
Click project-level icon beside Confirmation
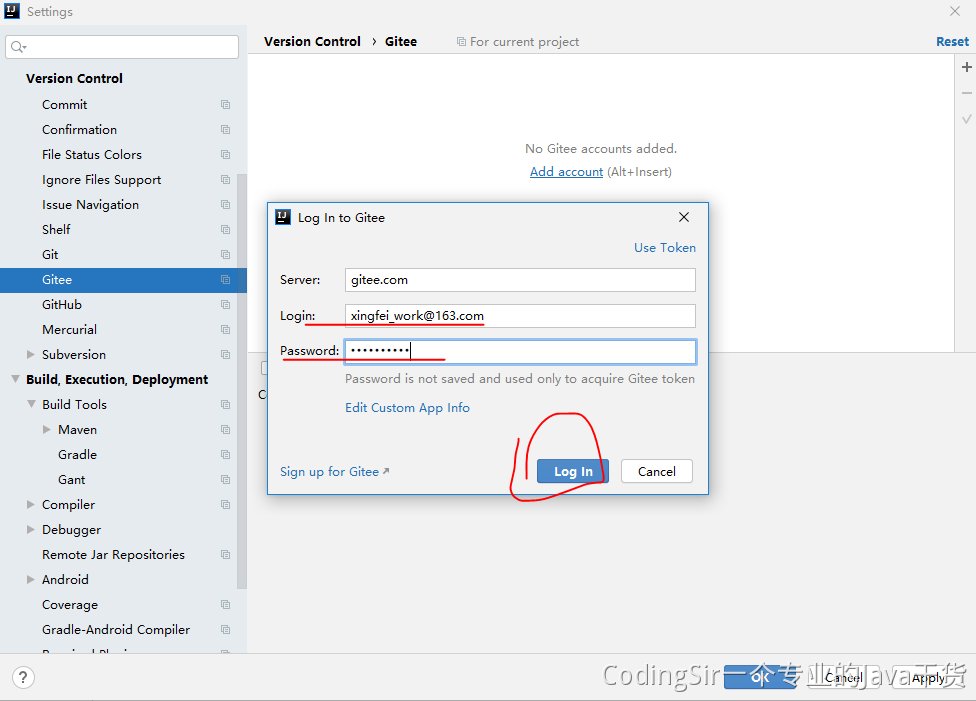coord(225,129)
